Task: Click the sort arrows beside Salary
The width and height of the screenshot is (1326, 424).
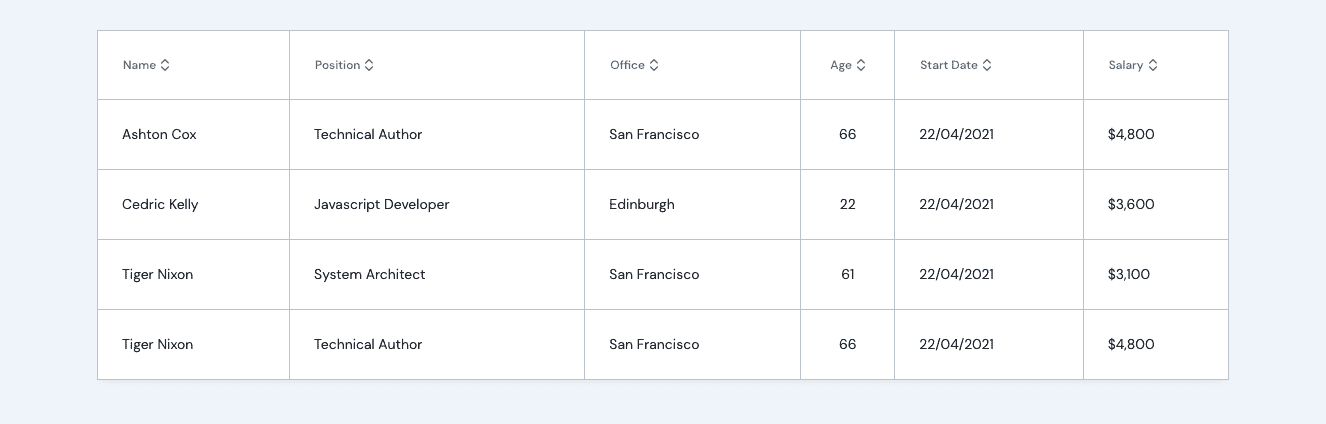Action: tap(1153, 65)
